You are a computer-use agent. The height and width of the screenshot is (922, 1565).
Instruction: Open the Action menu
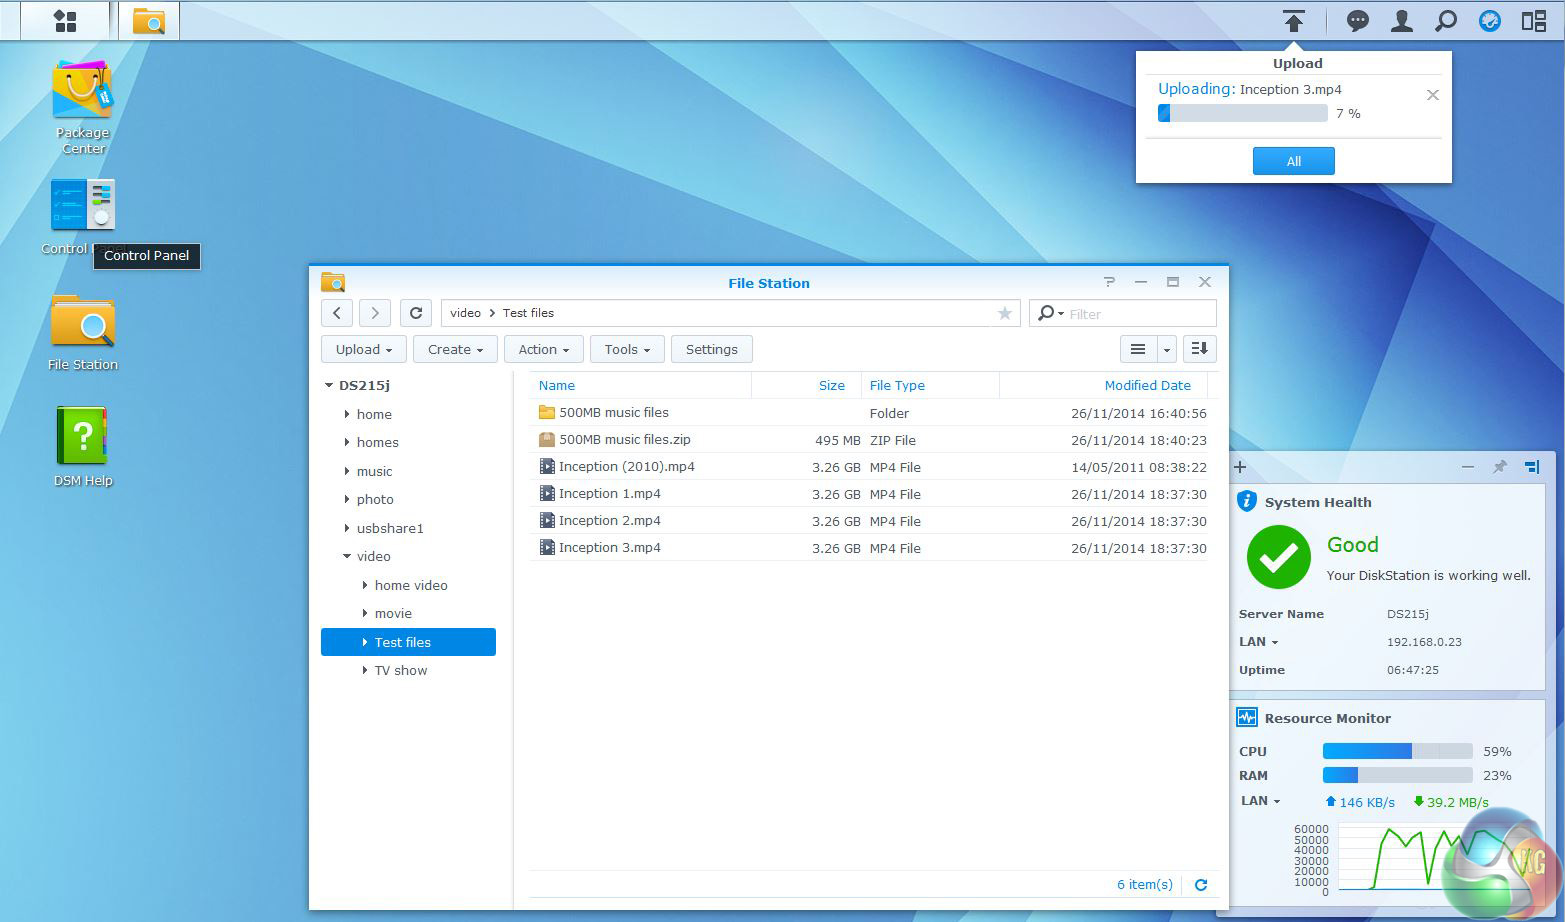point(544,349)
